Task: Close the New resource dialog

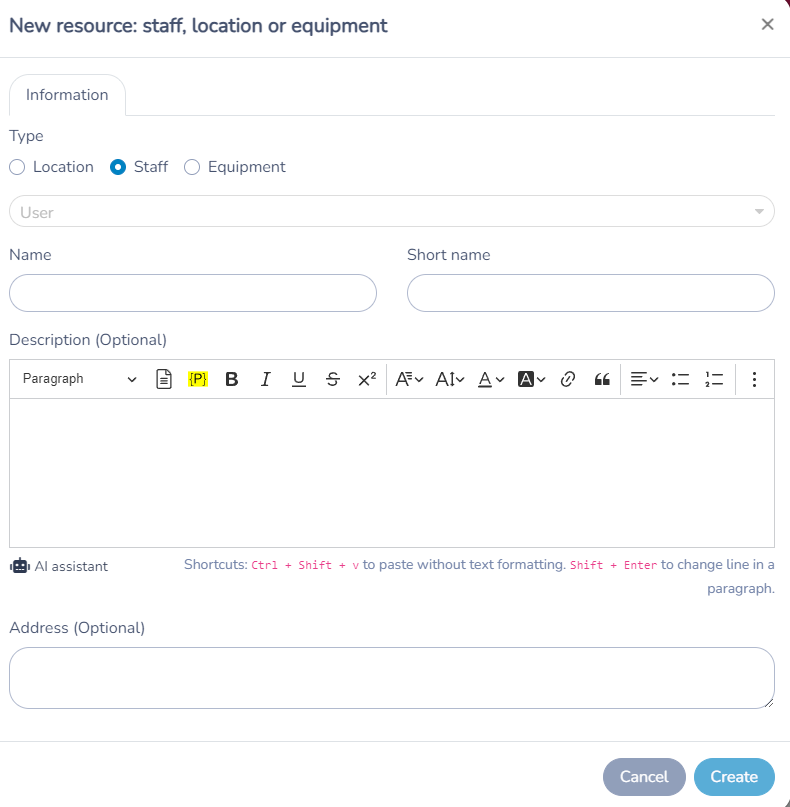Action: (767, 24)
